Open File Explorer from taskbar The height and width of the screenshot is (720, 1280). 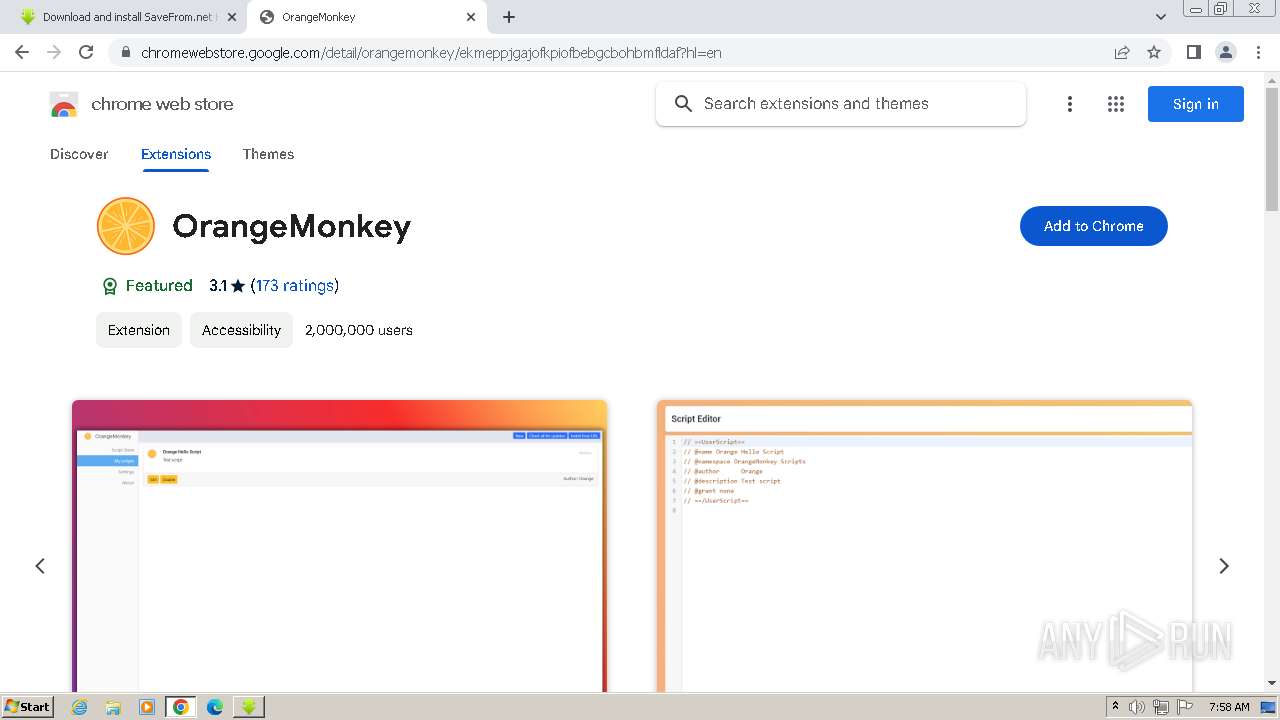[x=113, y=707]
